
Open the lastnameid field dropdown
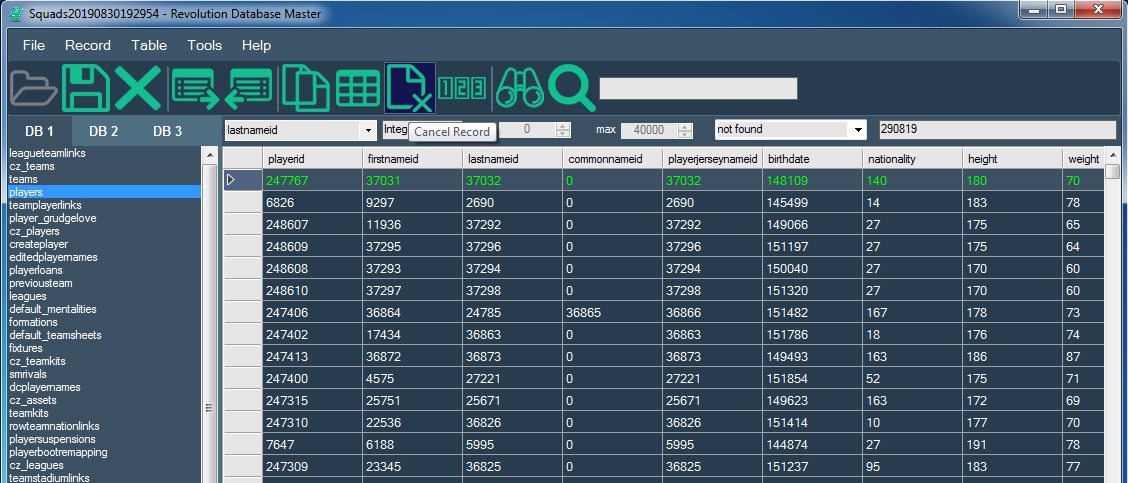coord(364,130)
